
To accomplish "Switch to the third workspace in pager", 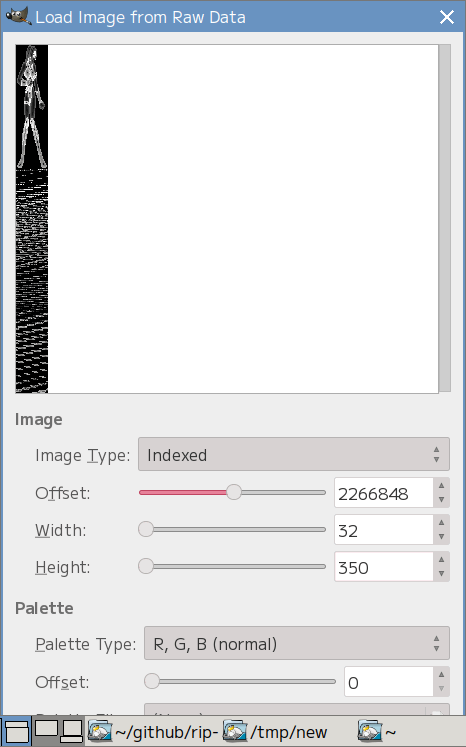I will pyautogui.click(x=72, y=731).
